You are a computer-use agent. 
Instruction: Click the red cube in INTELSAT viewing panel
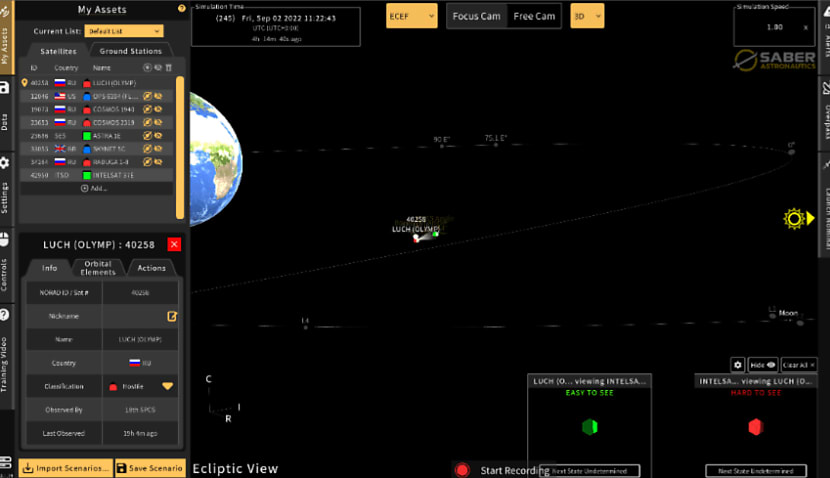[755, 427]
